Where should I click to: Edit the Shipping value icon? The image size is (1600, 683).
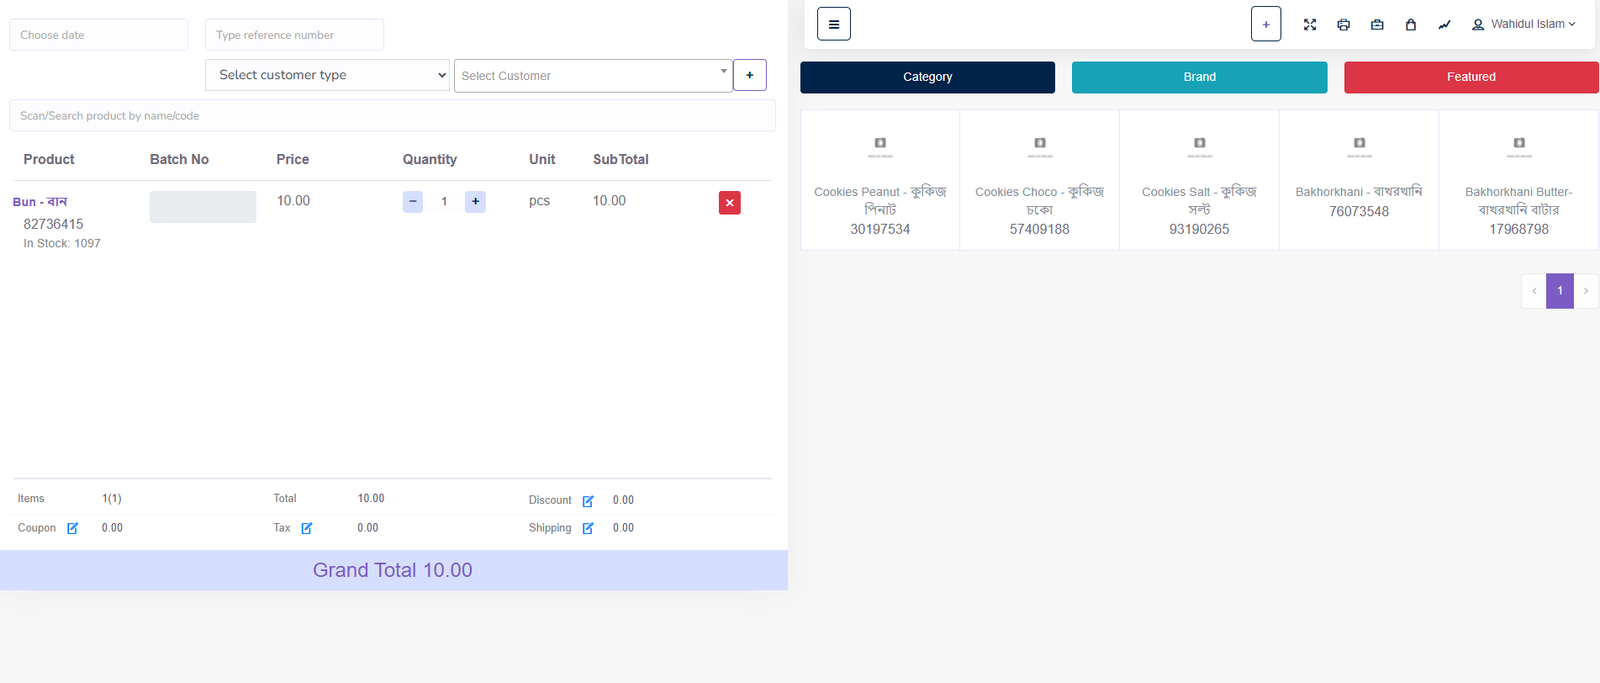[588, 528]
